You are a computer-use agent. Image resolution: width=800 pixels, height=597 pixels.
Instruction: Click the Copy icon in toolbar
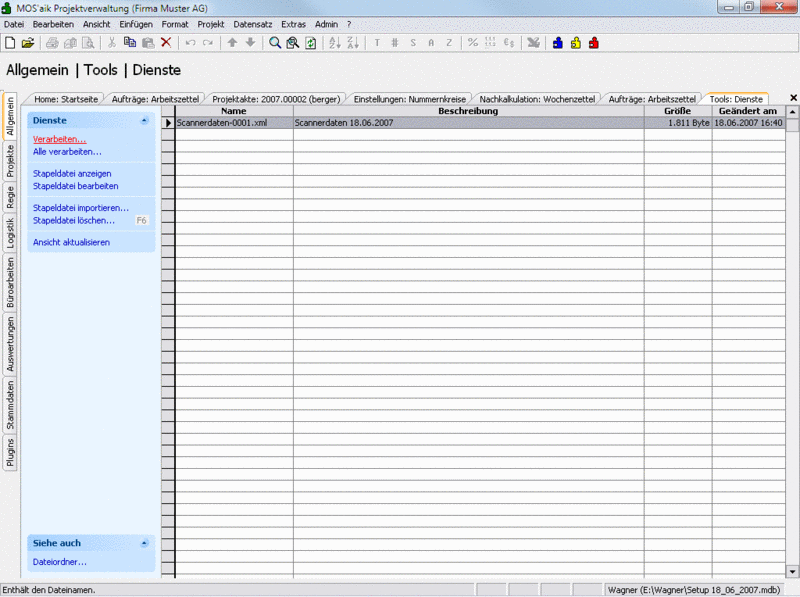(130, 43)
